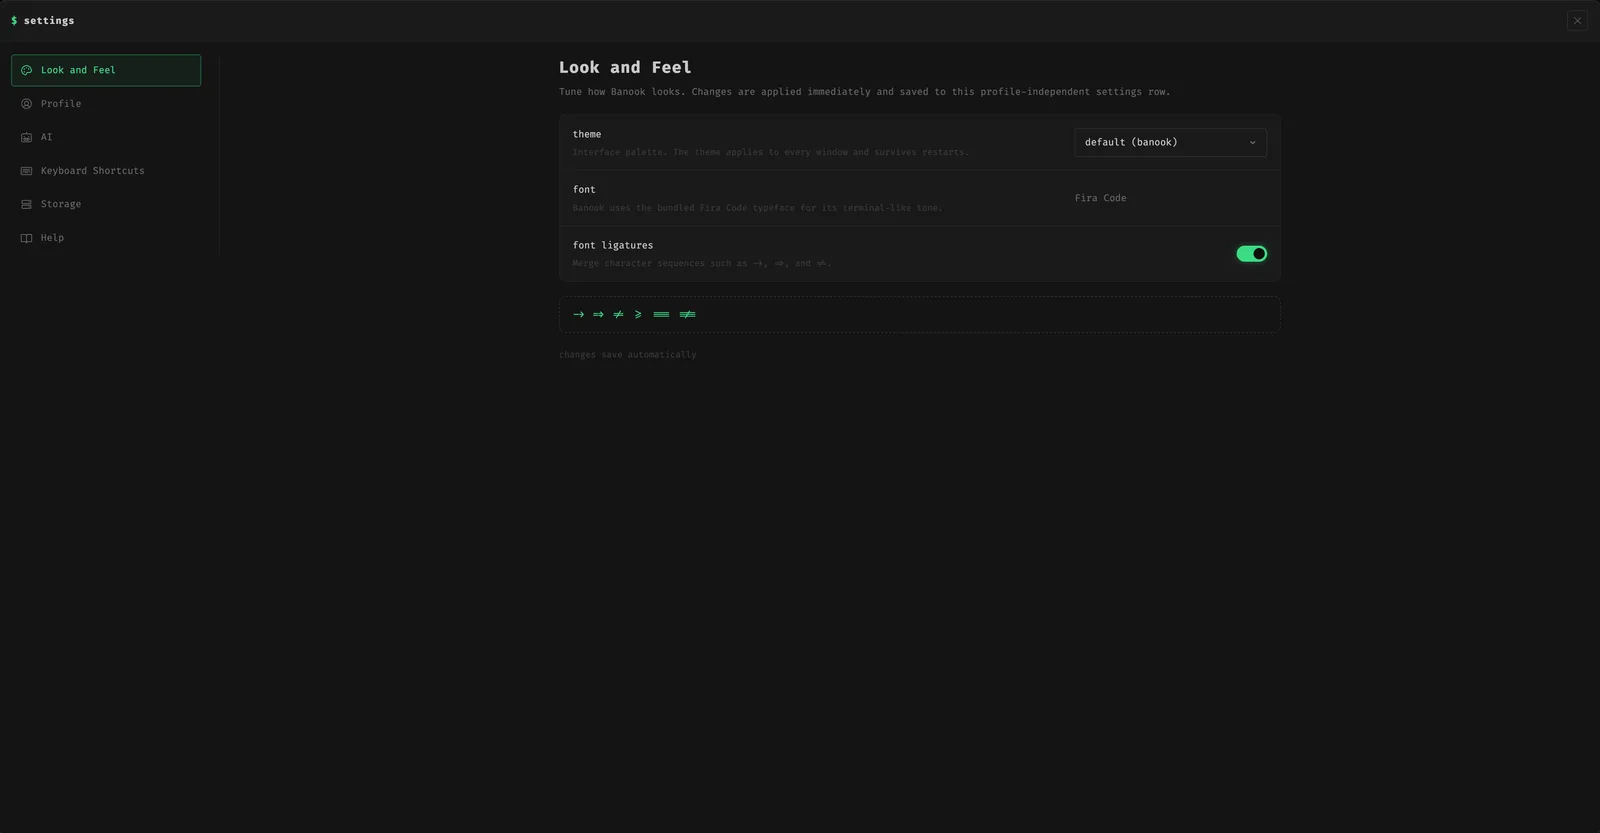
Task: Open the Look and Feel section
Action: coord(106,70)
